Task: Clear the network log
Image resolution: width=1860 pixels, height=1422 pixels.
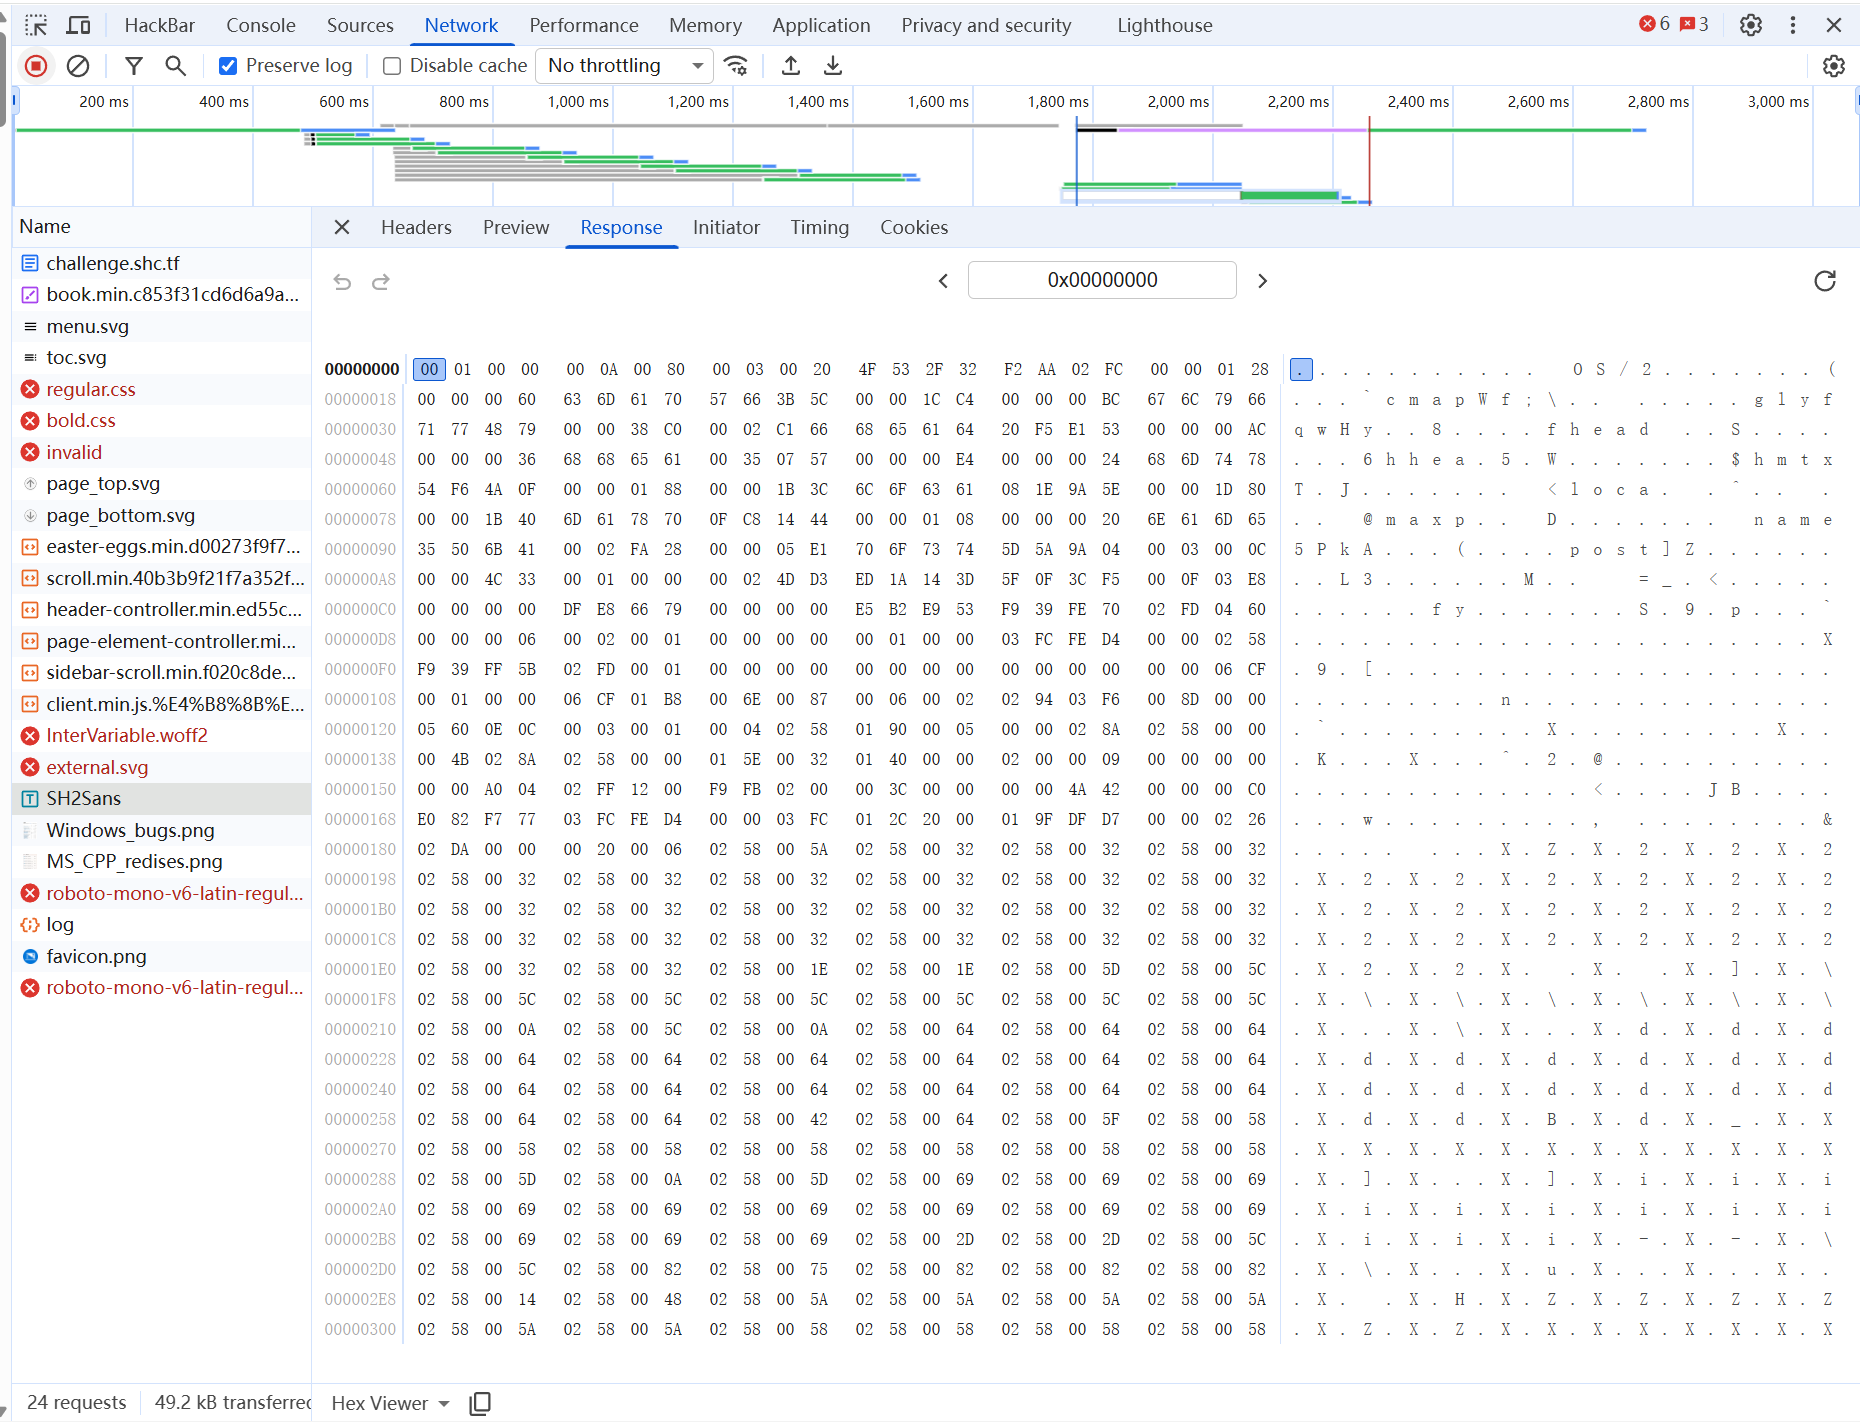Action: pyautogui.click(x=78, y=66)
